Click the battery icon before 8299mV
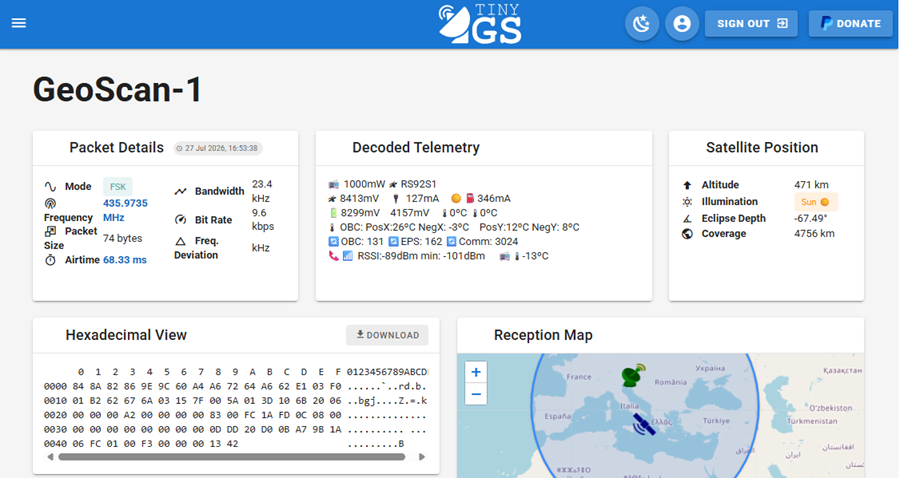900x478 pixels. [x=333, y=213]
